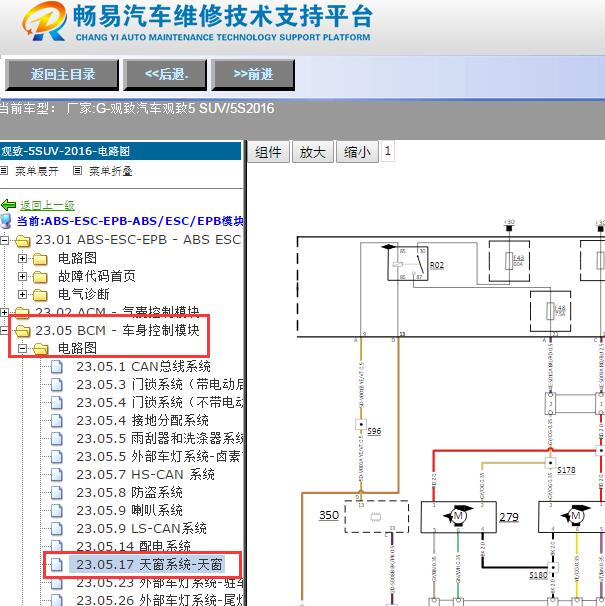Collapse the 23.05 BCM node
The image size is (605, 606).
tap(4, 330)
